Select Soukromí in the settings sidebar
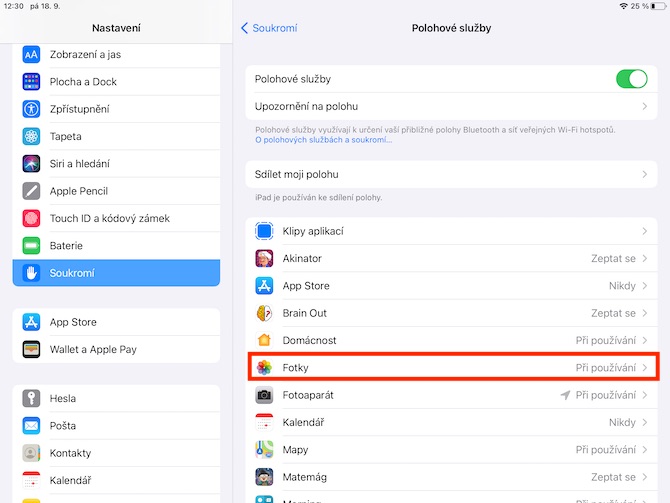The width and height of the screenshot is (670, 503). [116, 273]
